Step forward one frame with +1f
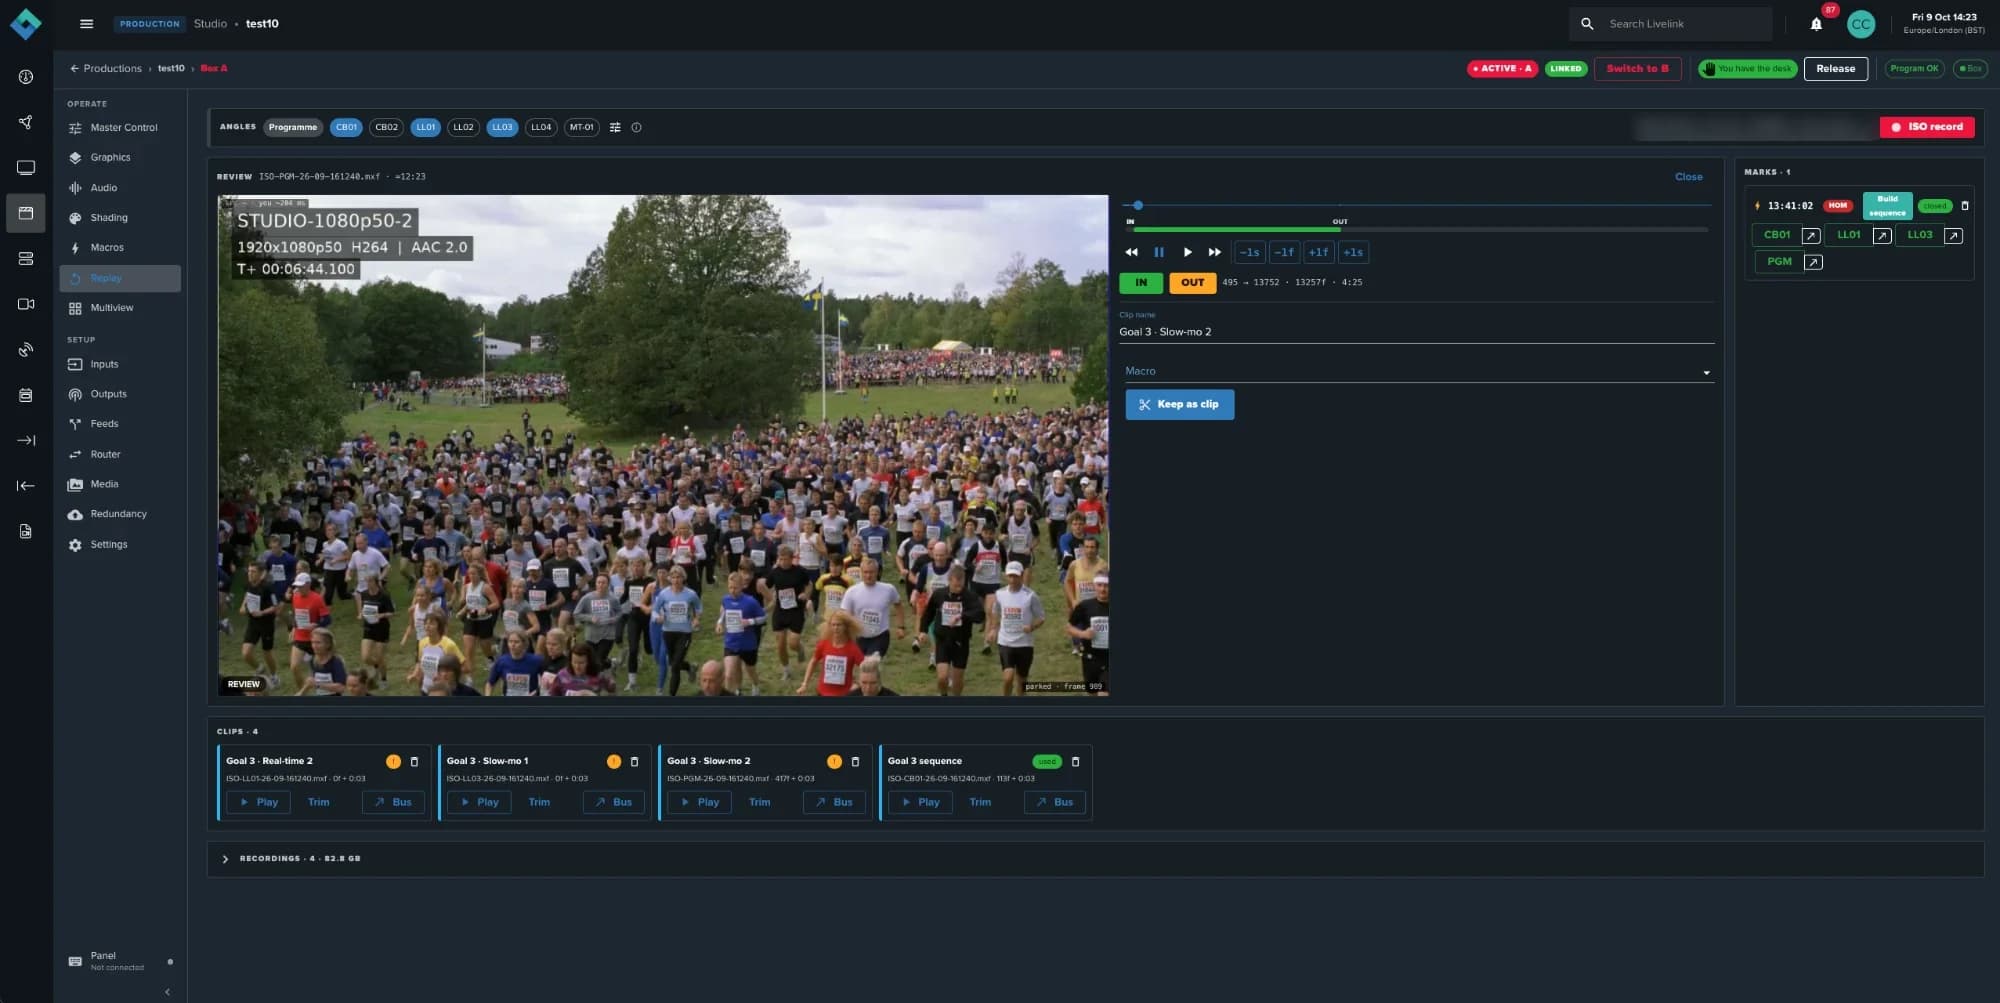2000x1003 pixels. click(x=1318, y=253)
